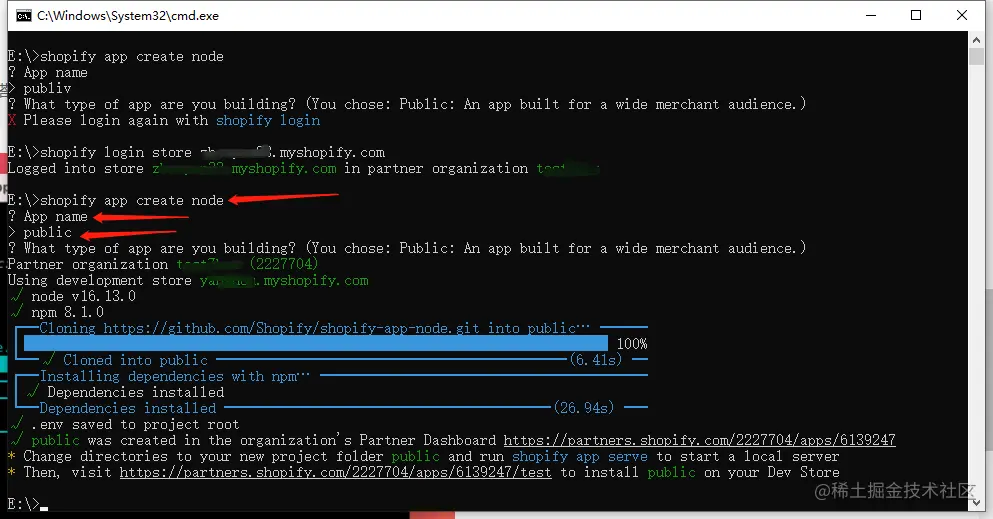Screen dimensions: 993x519
Task: Click the 'Logged into store' line
Action: click(x=303, y=168)
